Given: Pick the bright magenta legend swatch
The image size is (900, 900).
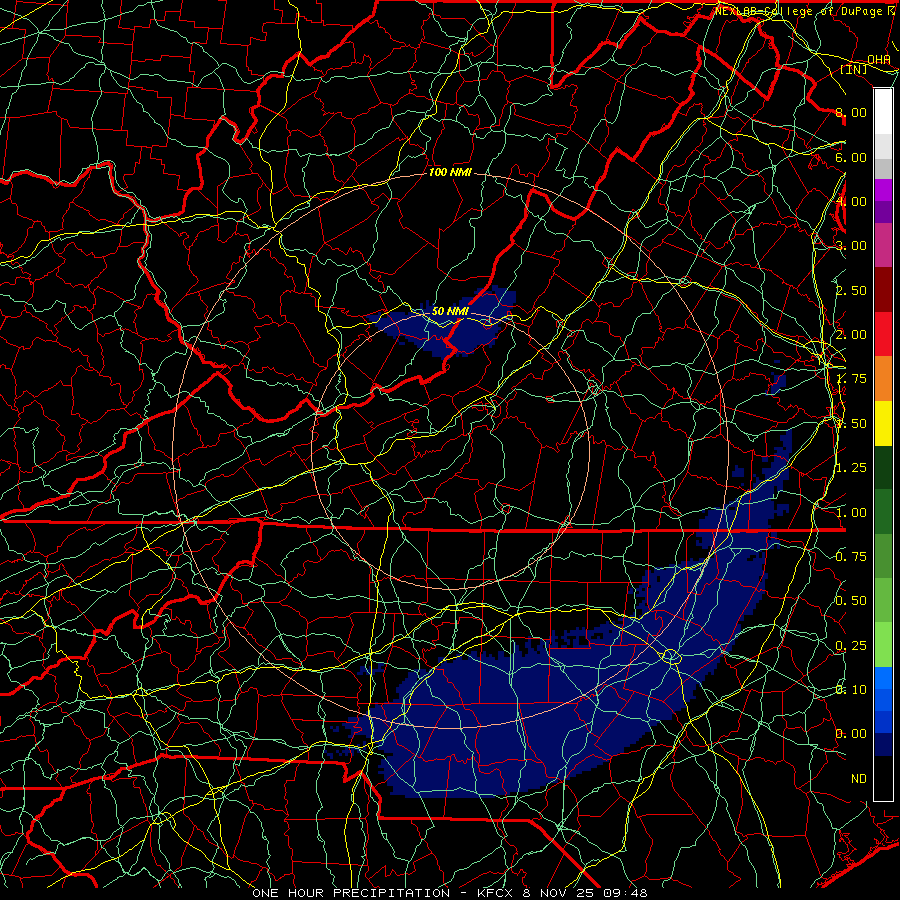Looking at the screenshot, I should coord(883,190).
